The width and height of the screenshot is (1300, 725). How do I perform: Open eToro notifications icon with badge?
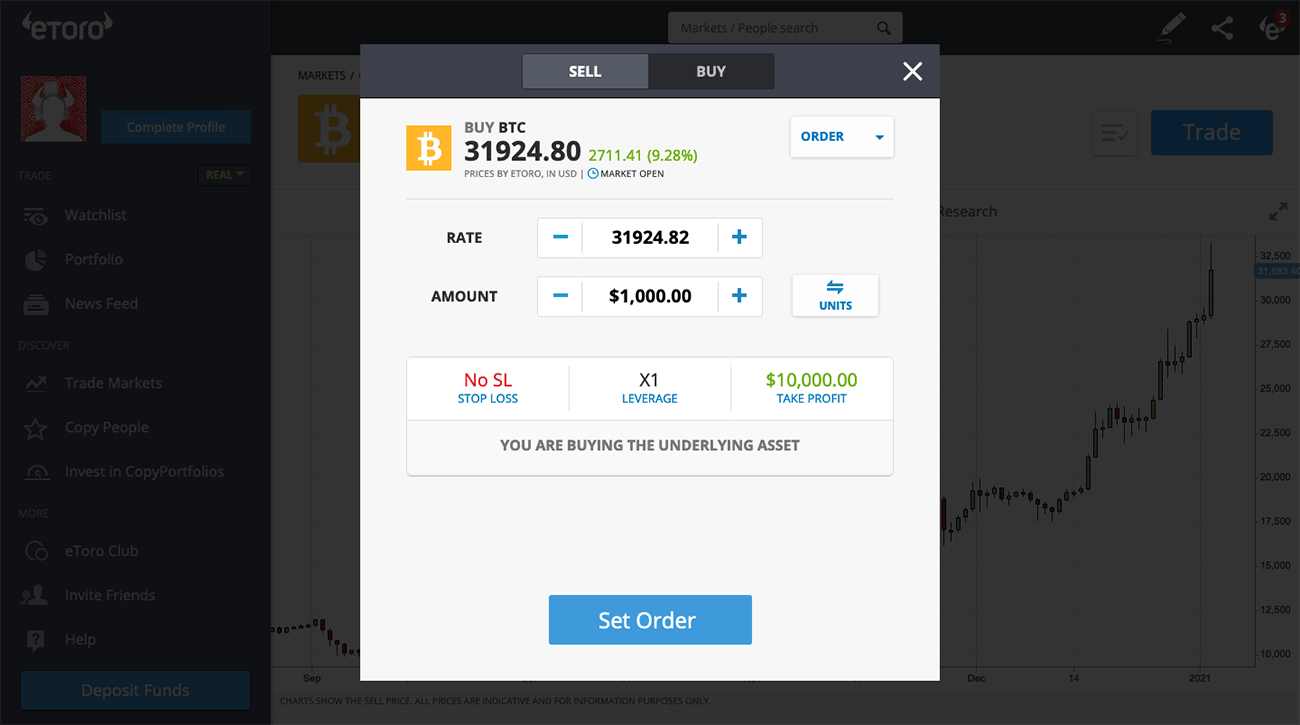pos(1272,27)
